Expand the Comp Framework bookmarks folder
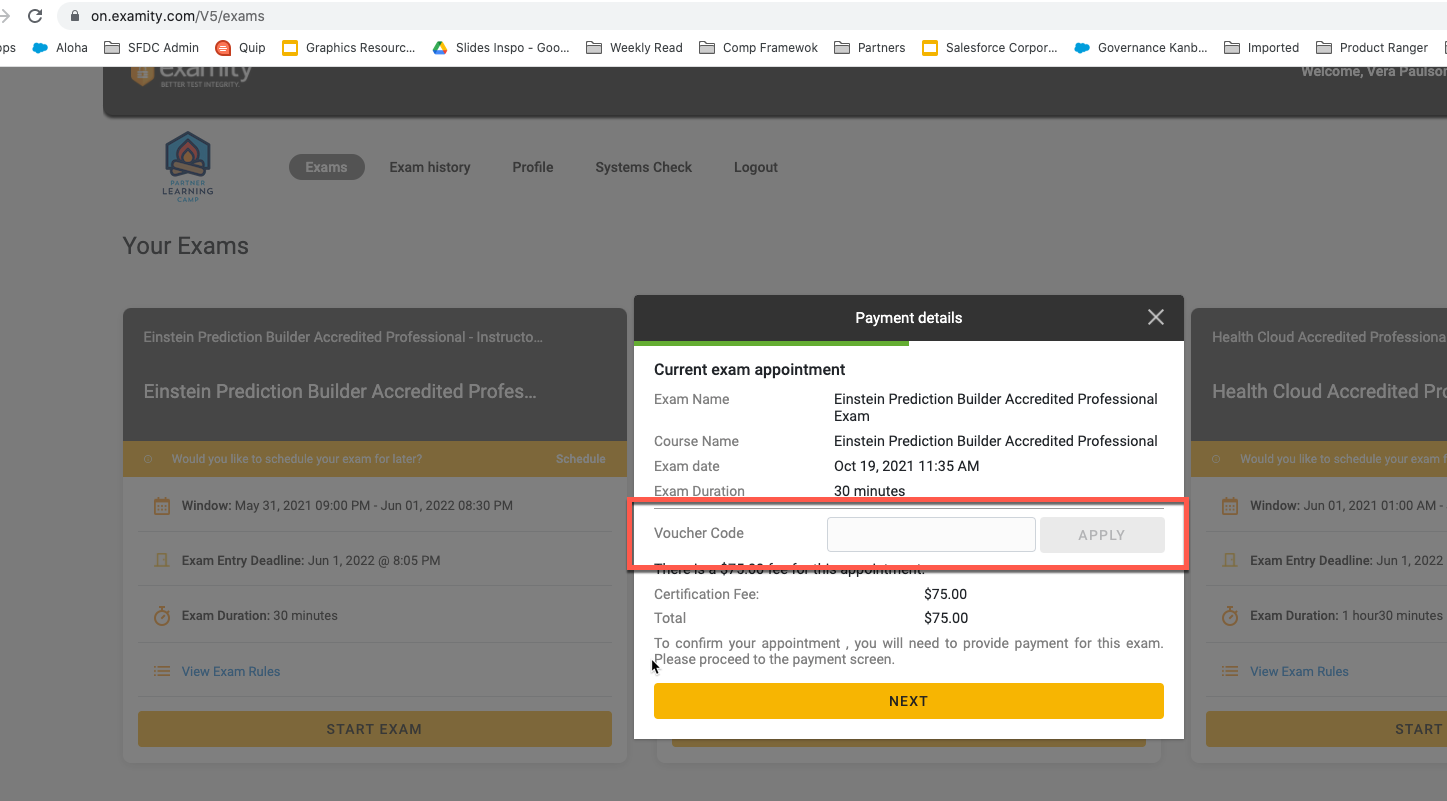Viewport: 1447px width, 801px height. coord(758,47)
